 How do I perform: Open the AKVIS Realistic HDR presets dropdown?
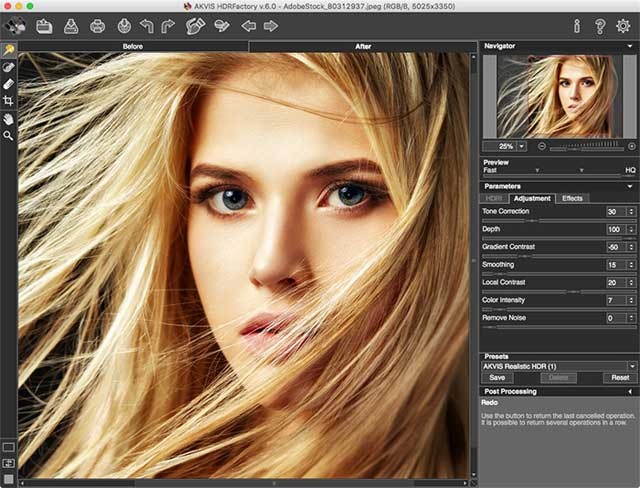(631, 366)
